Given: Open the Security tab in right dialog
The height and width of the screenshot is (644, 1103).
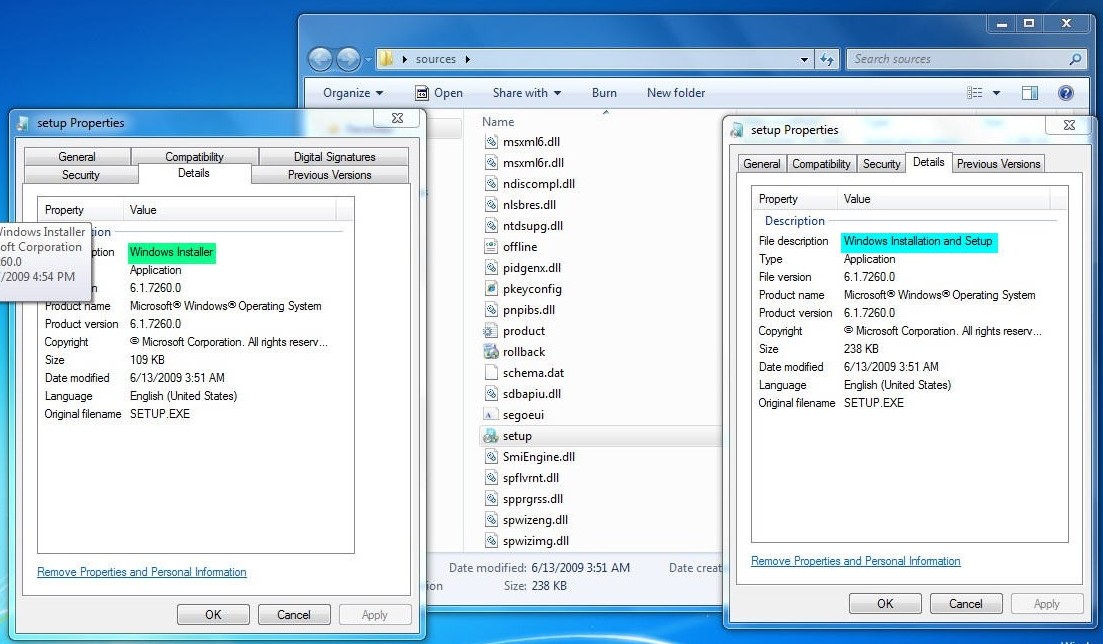Looking at the screenshot, I should tap(881, 164).
